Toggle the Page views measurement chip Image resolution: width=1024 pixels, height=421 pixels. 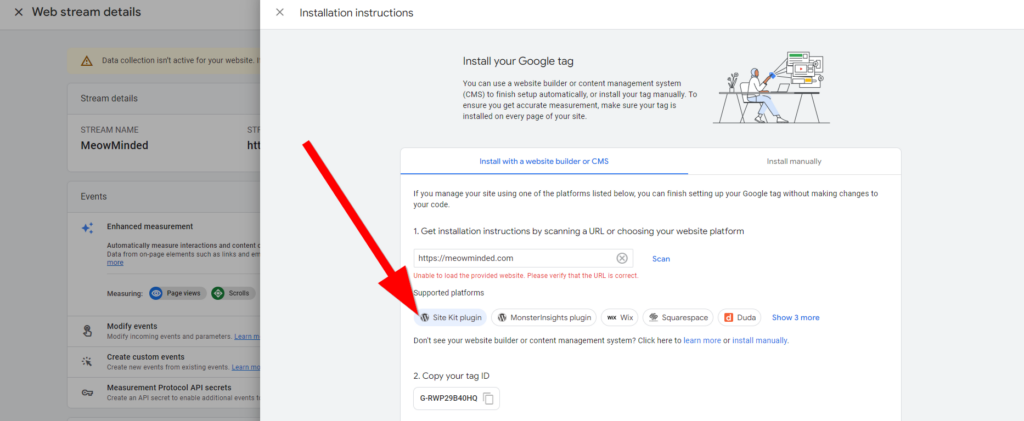point(176,294)
